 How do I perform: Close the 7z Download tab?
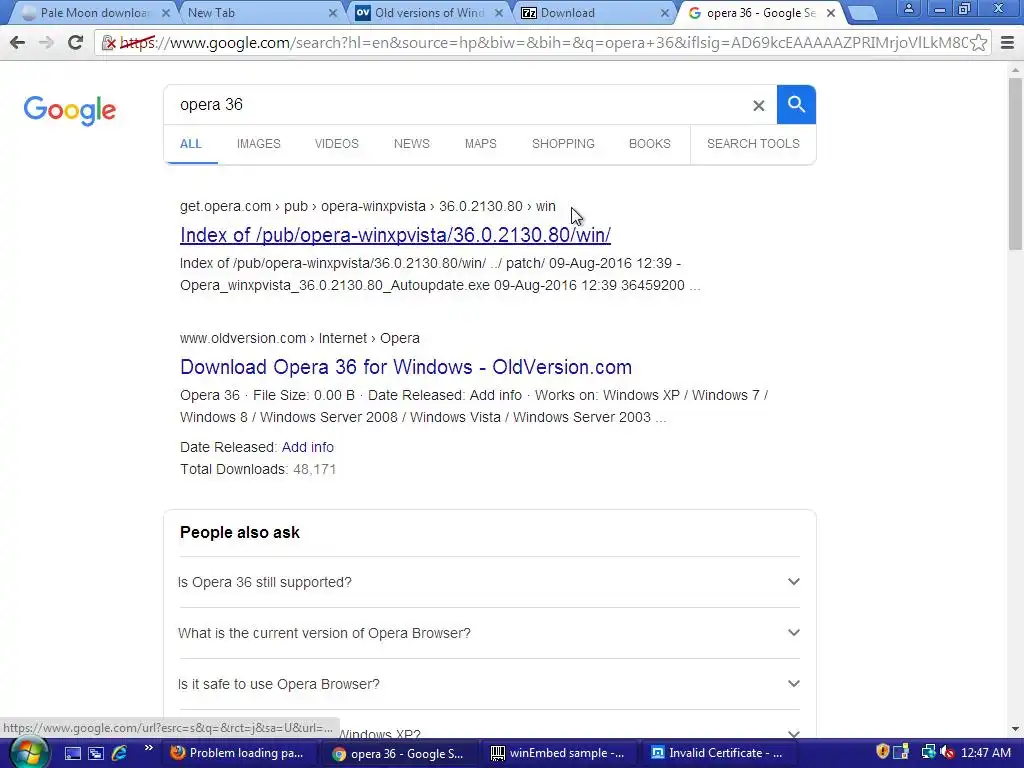coord(665,13)
